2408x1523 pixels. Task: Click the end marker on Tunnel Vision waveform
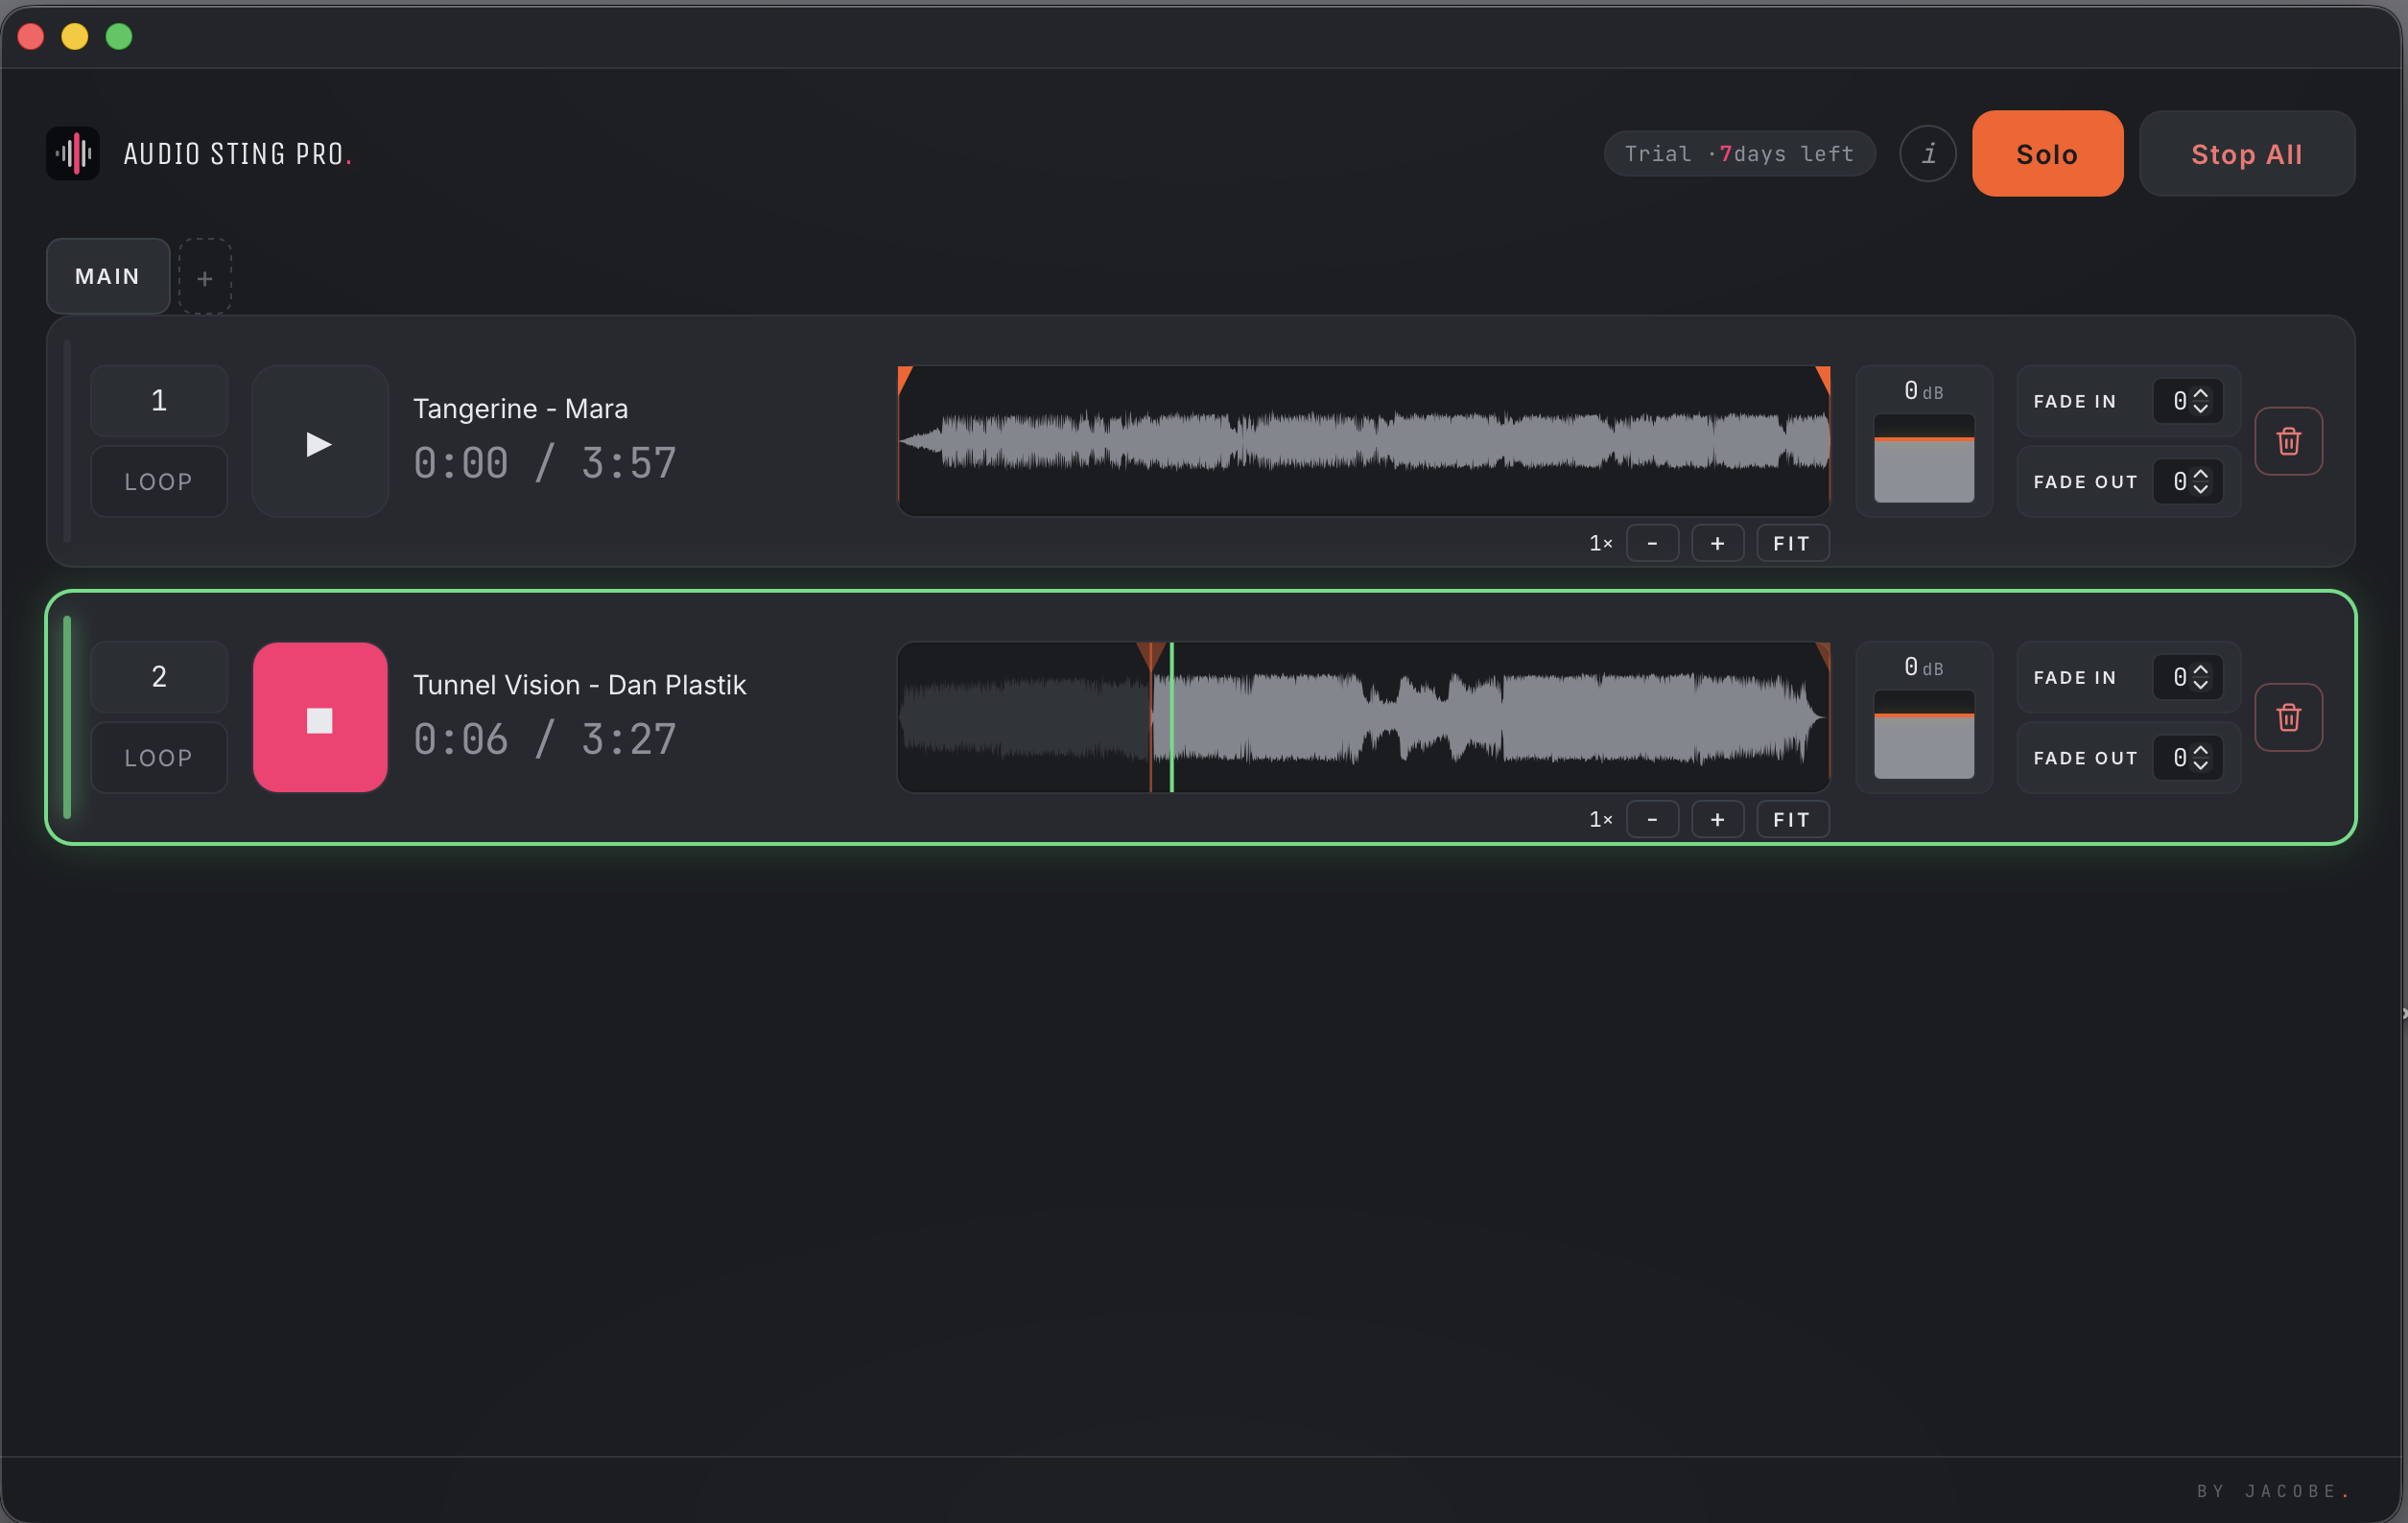click(x=1823, y=655)
